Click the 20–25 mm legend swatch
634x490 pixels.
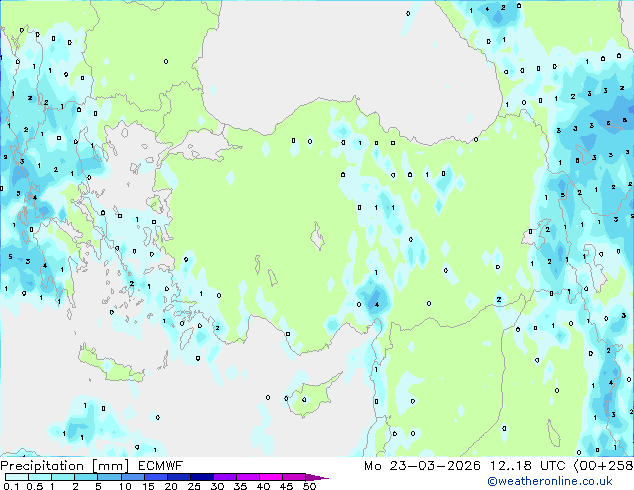(x=178, y=477)
